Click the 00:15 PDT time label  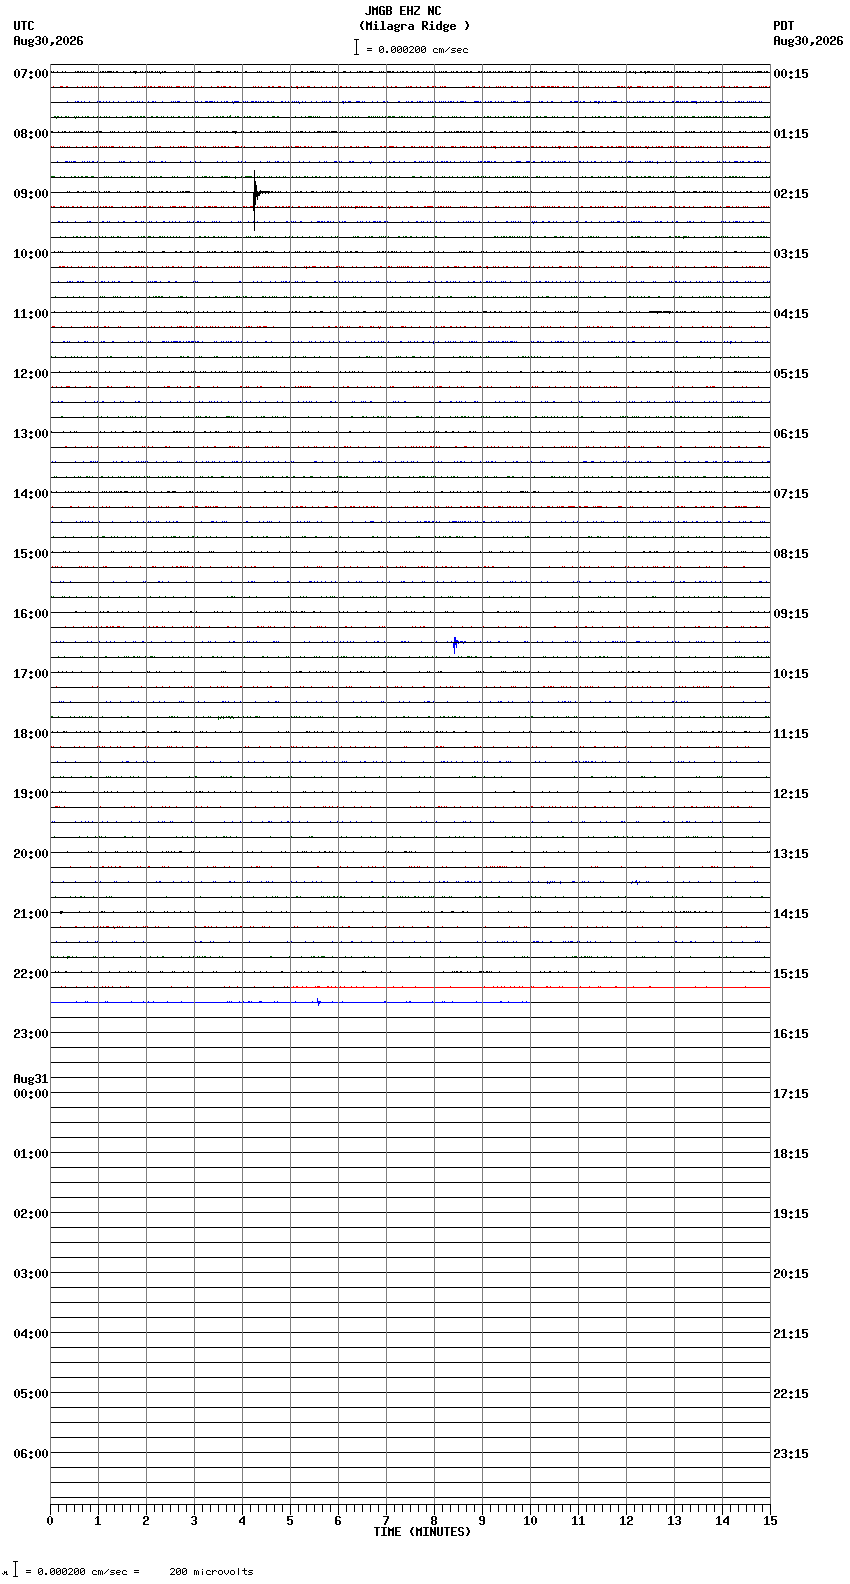coord(791,74)
